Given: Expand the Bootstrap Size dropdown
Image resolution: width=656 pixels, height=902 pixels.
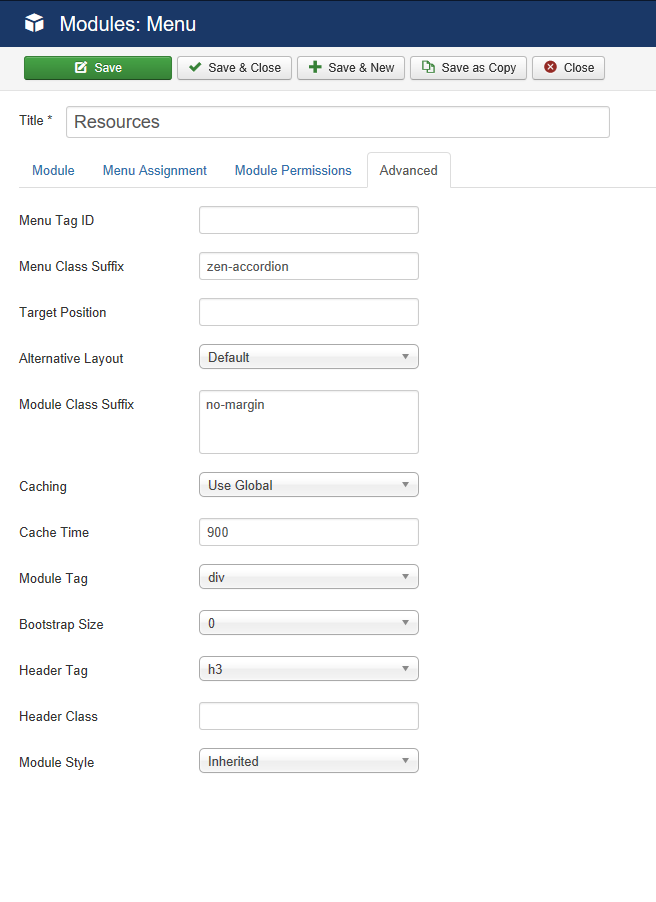Looking at the screenshot, I should click(309, 623).
